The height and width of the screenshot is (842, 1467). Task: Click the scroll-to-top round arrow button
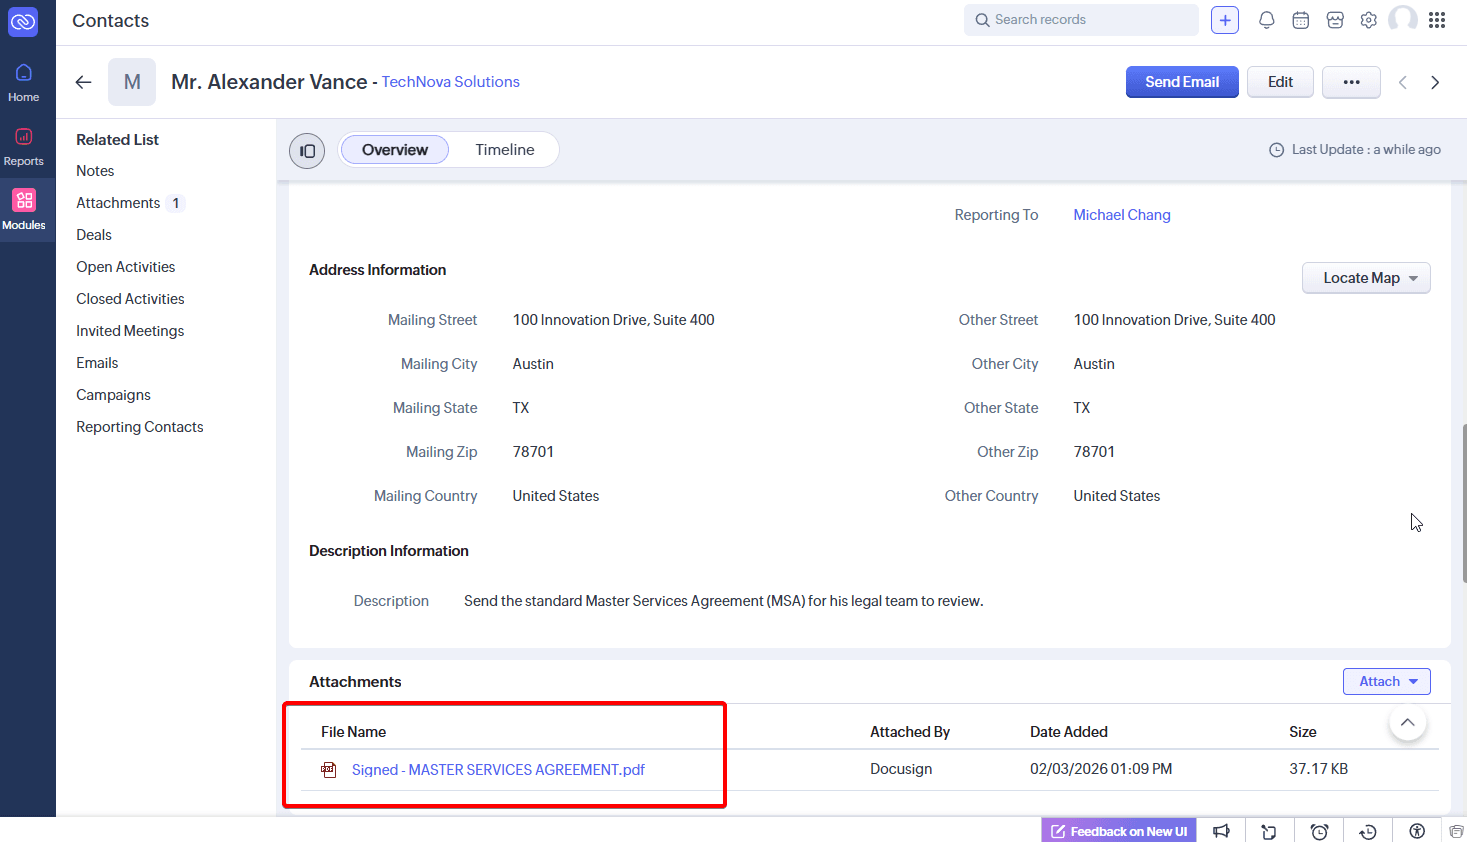coord(1407,723)
